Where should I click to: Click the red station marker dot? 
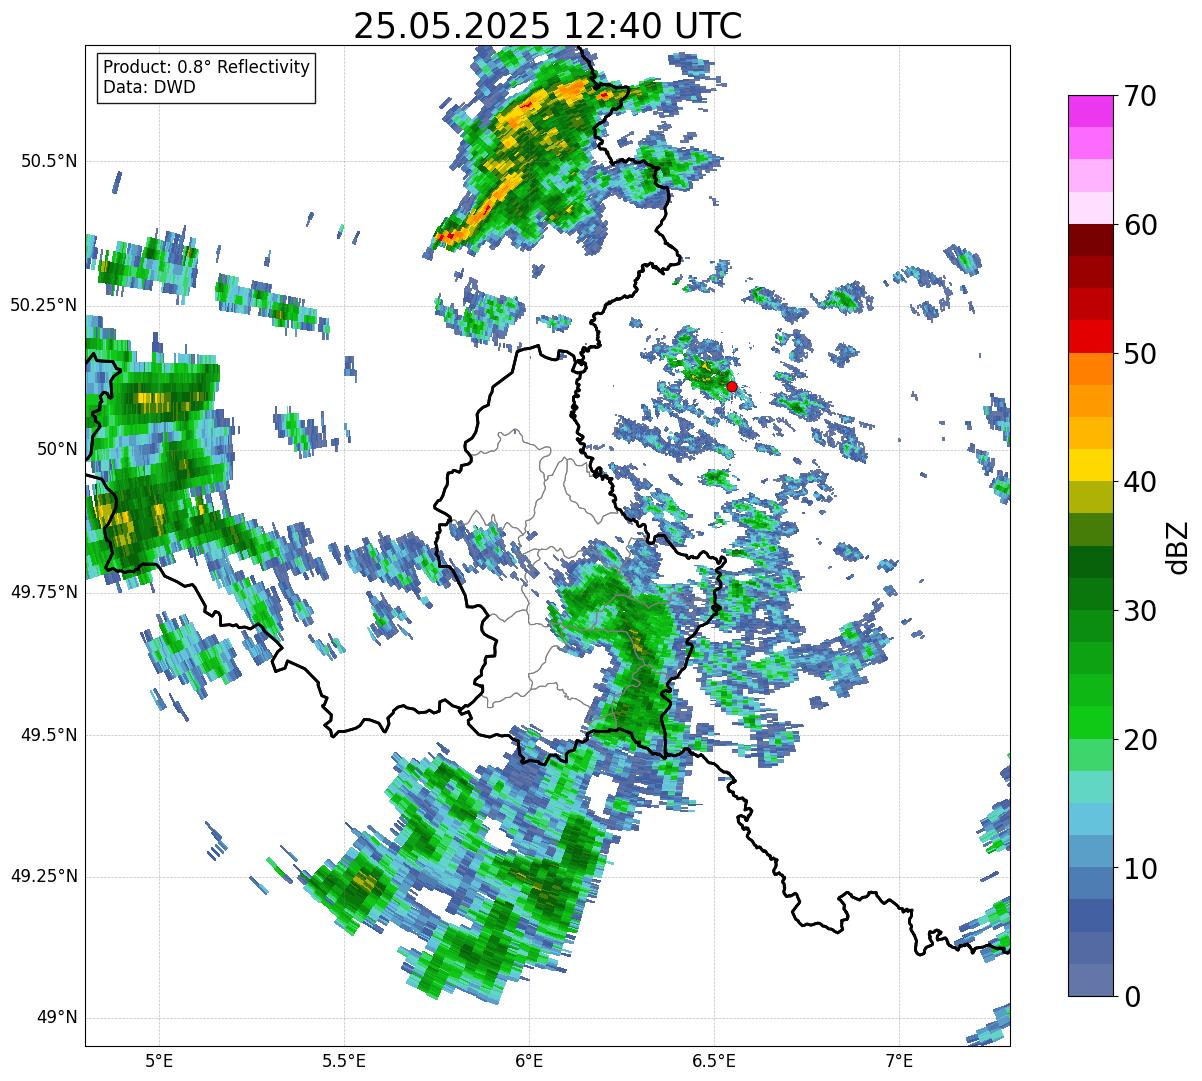[x=732, y=386]
